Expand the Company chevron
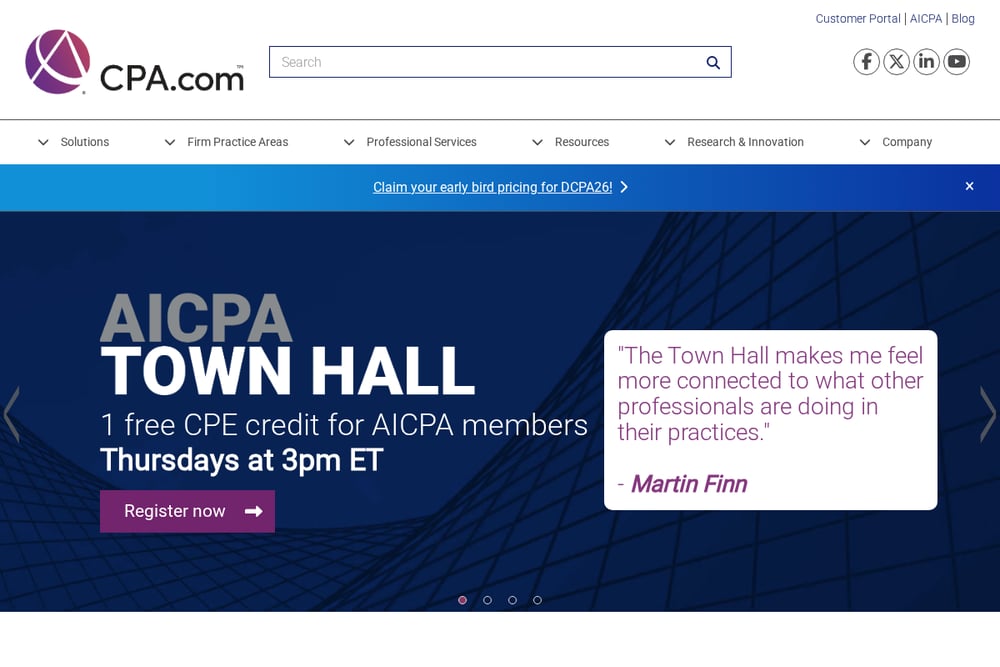Image resolution: width=1000 pixels, height=667 pixels. (865, 142)
